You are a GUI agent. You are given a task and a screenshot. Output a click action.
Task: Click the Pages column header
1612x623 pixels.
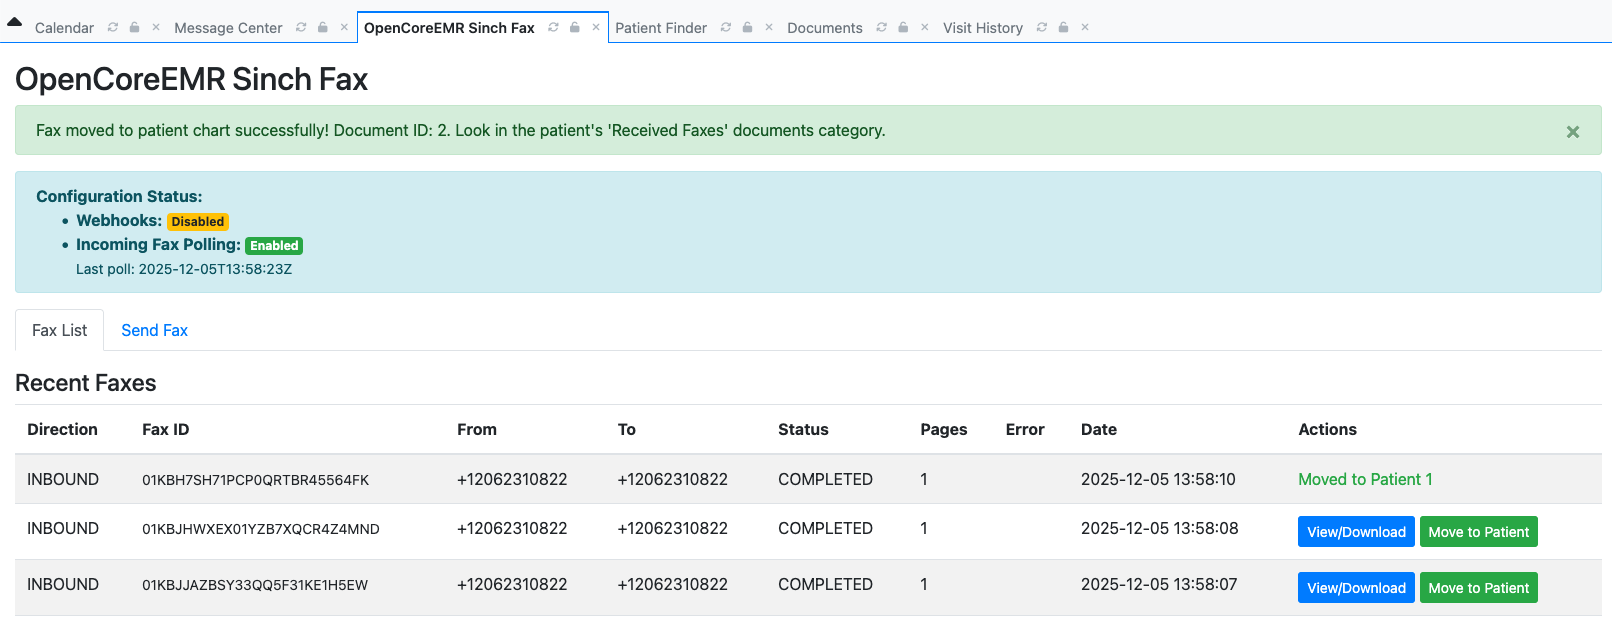pos(943,429)
